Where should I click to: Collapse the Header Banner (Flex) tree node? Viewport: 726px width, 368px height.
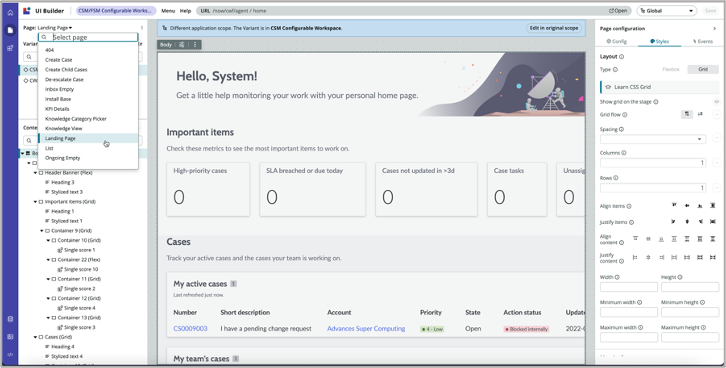click(36, 173)
